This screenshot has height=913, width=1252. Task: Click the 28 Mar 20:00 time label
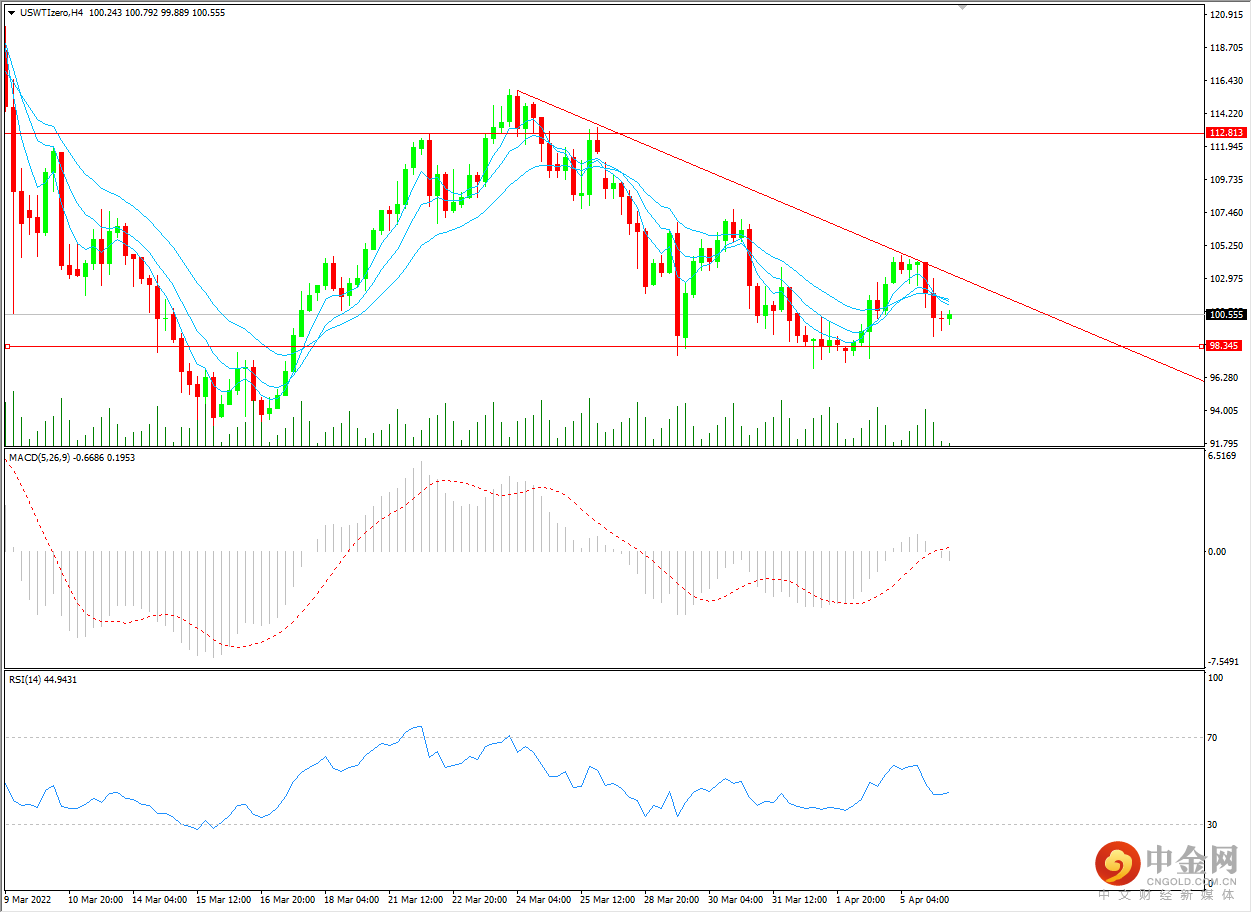click(x=670, y=900)
